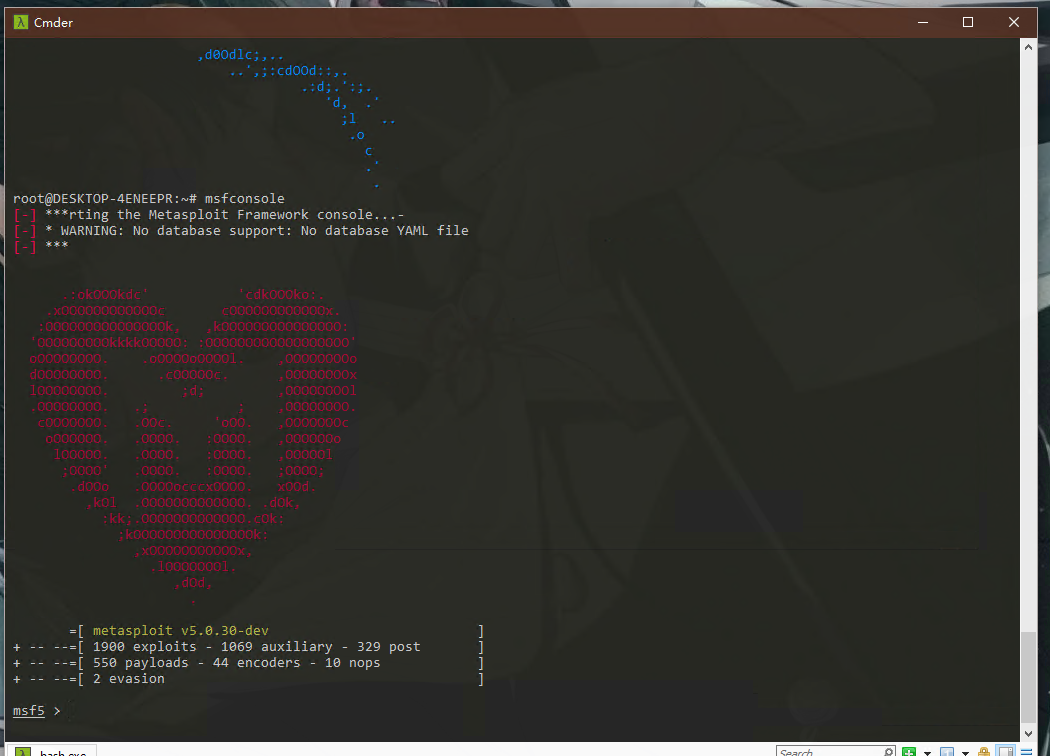Viewport: 1050px width, 756px height.
Task: Click the scrollbar down arrow
Action: pos(1029,733)
